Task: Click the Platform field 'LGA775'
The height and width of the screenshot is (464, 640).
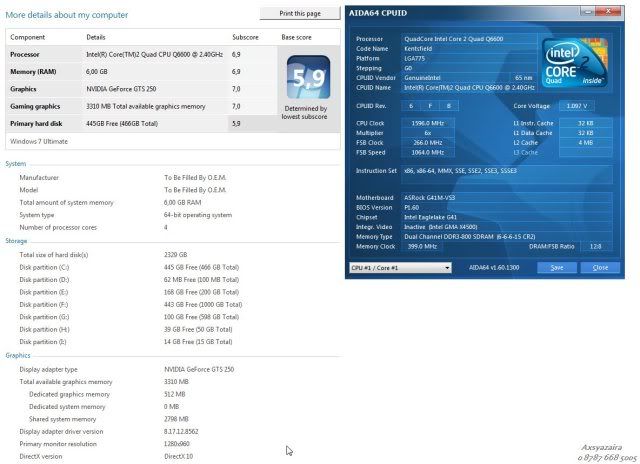Action: click(469, 58)
